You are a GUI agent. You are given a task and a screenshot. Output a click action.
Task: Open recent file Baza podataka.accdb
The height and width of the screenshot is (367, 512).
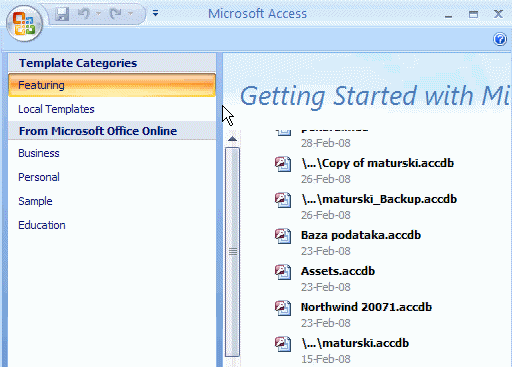[361, 235]
